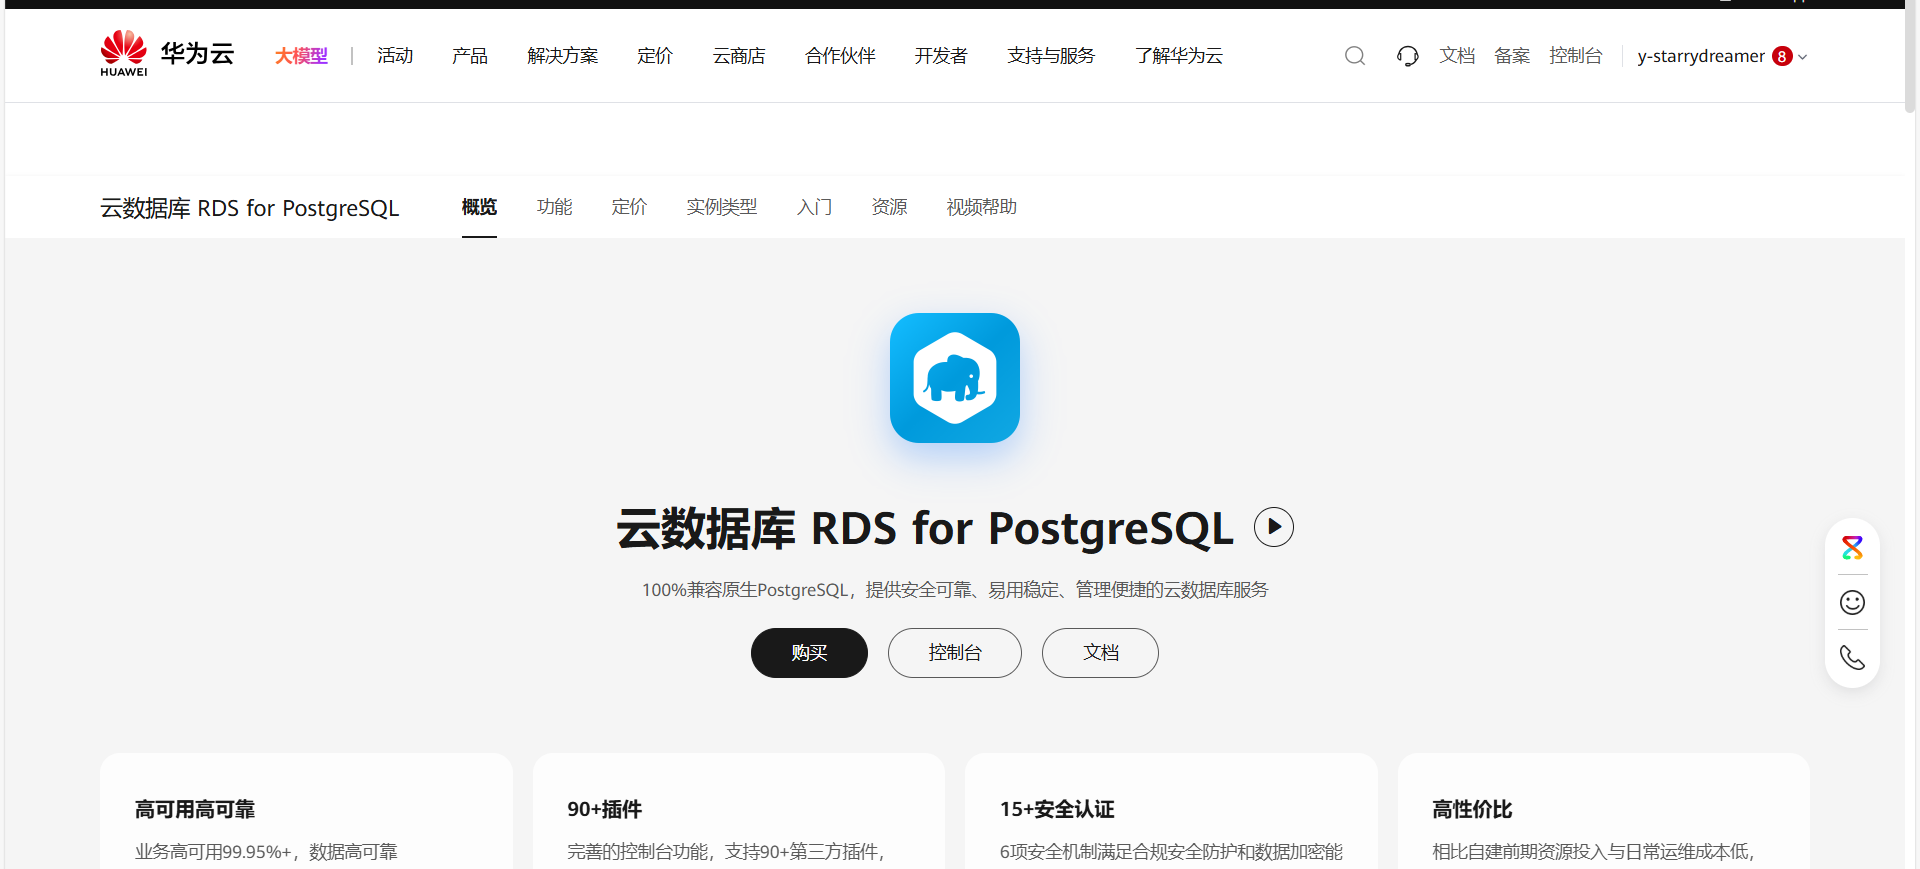Click the outlined 控制台 button

tap(955, 653)
